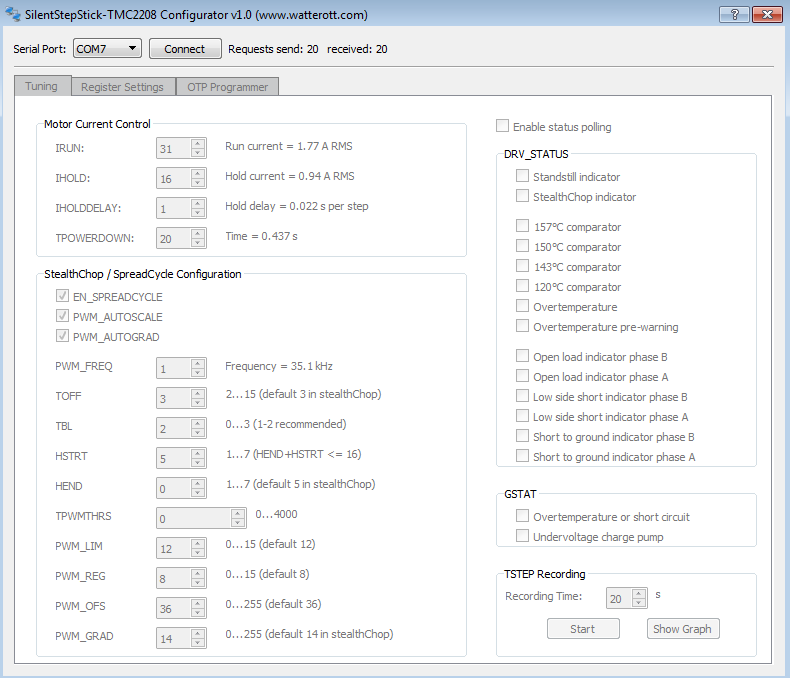Screen dimensions: 790x678
Task: Increase the PWM_GRAD stepper value
Action: [x=199, y=634]
